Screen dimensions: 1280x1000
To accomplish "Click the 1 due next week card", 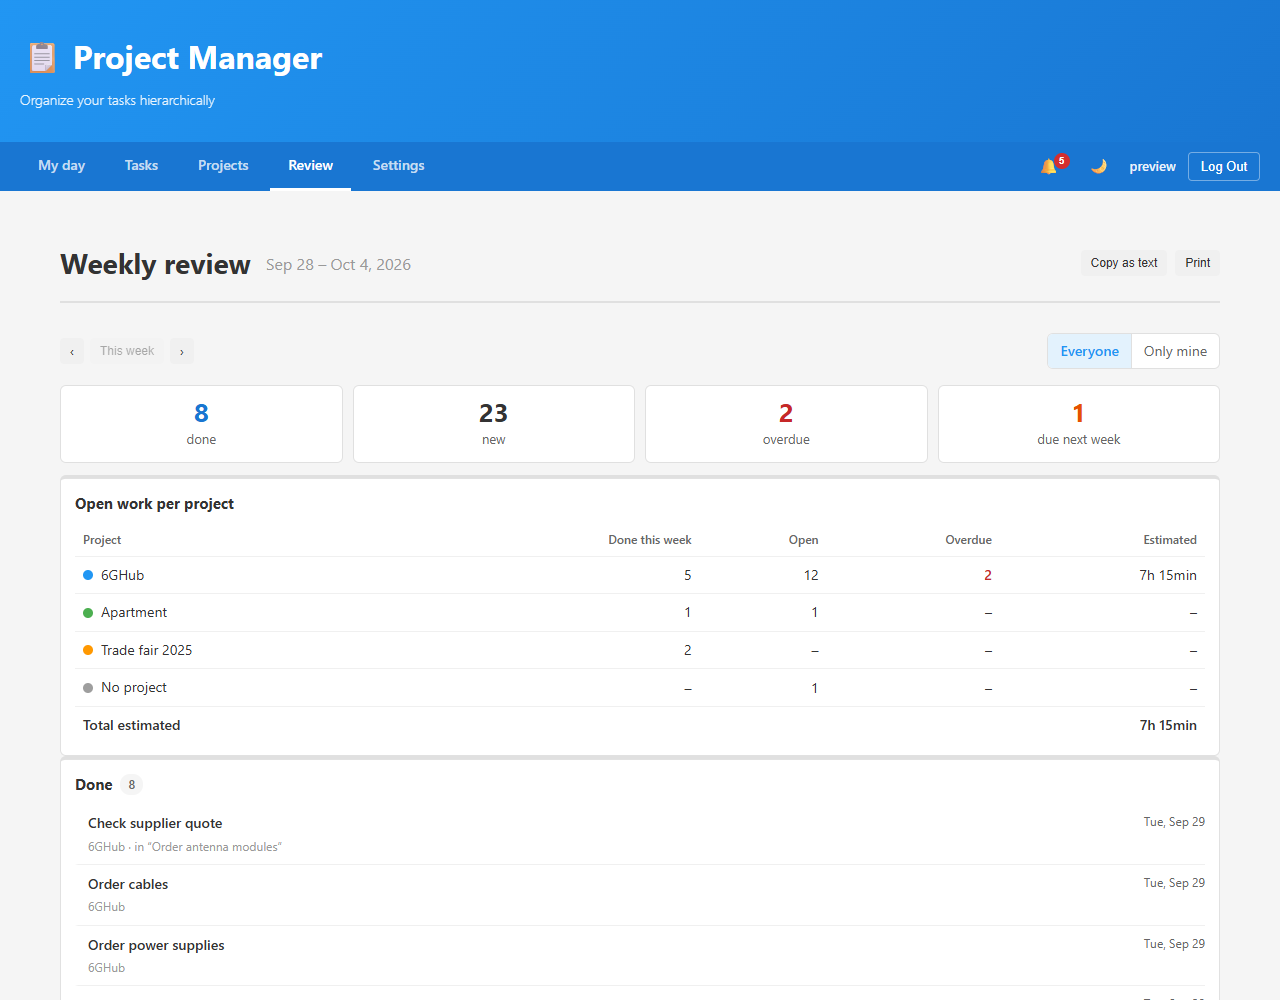I will click(1078, 424).
